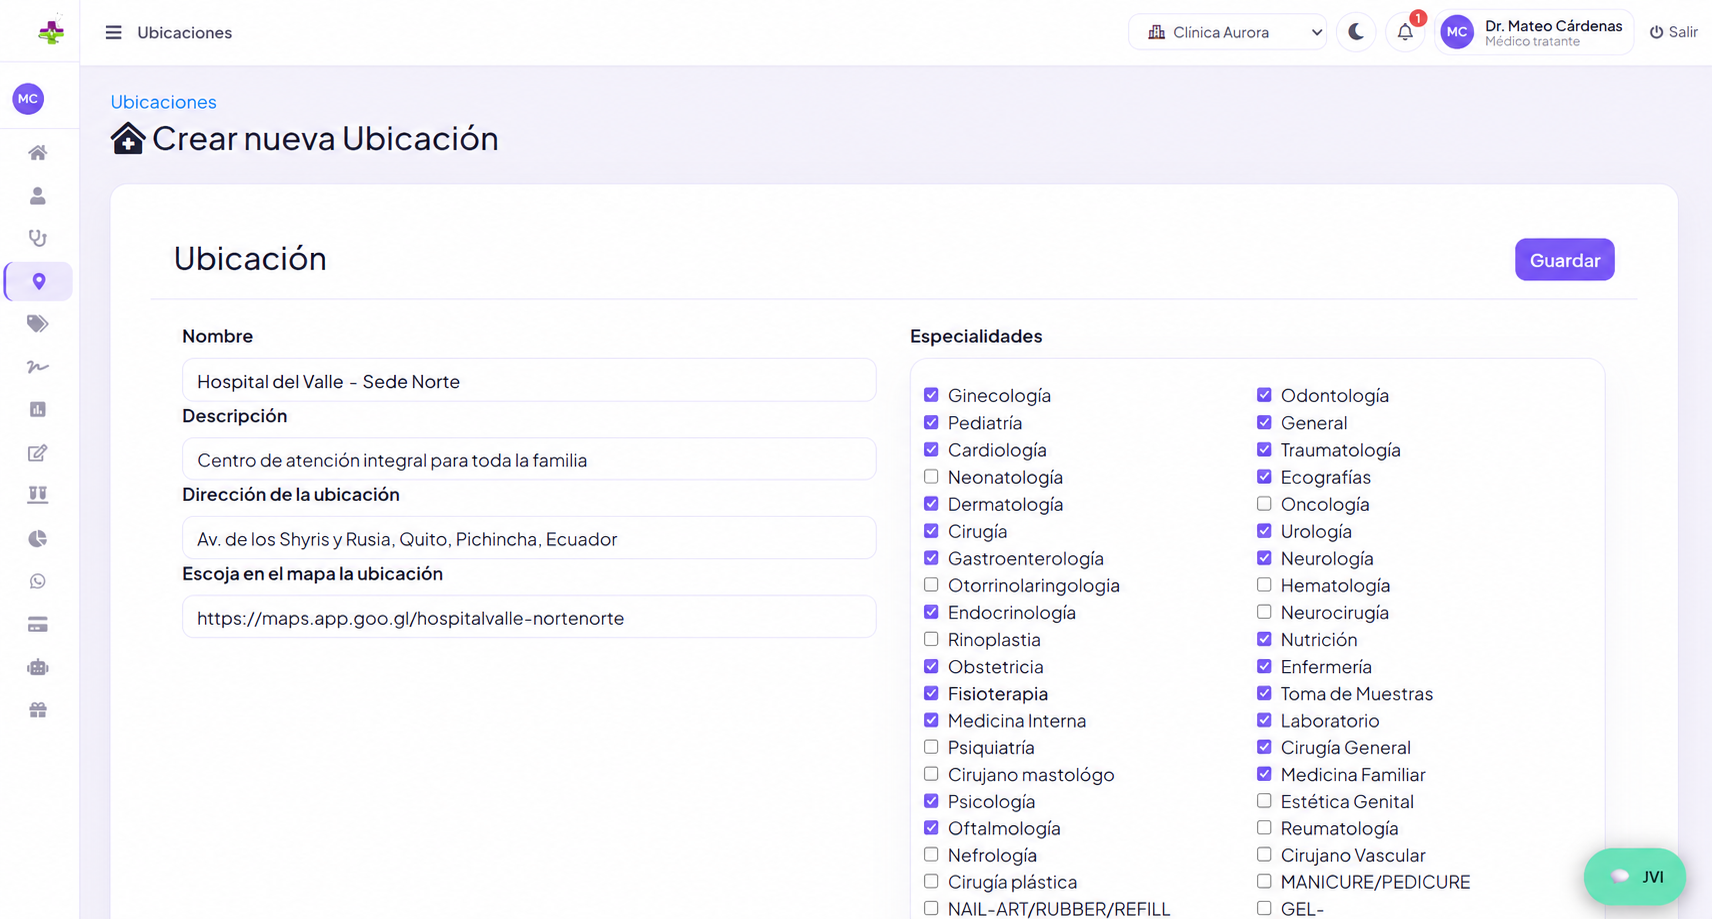Open the pie chart icon in sidebar
This screenshot has height=919, width=1712.
[x=38, y=539]
